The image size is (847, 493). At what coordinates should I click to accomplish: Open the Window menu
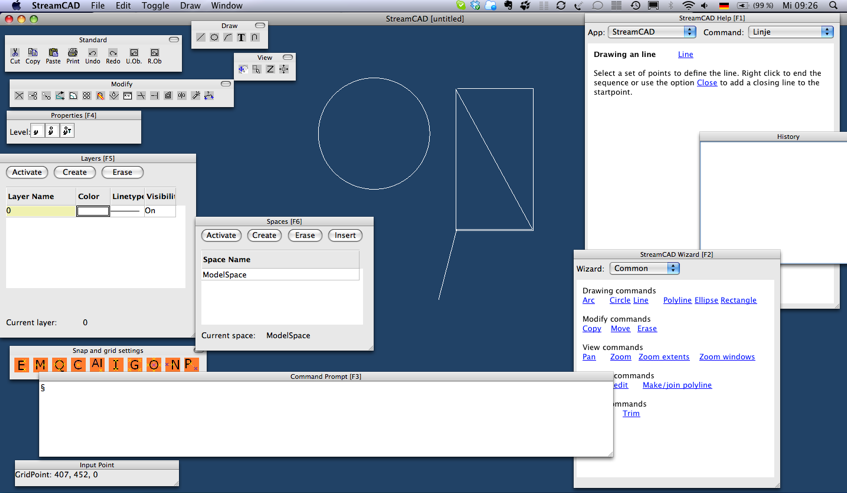pyautogui.click(x=226, y=5)
